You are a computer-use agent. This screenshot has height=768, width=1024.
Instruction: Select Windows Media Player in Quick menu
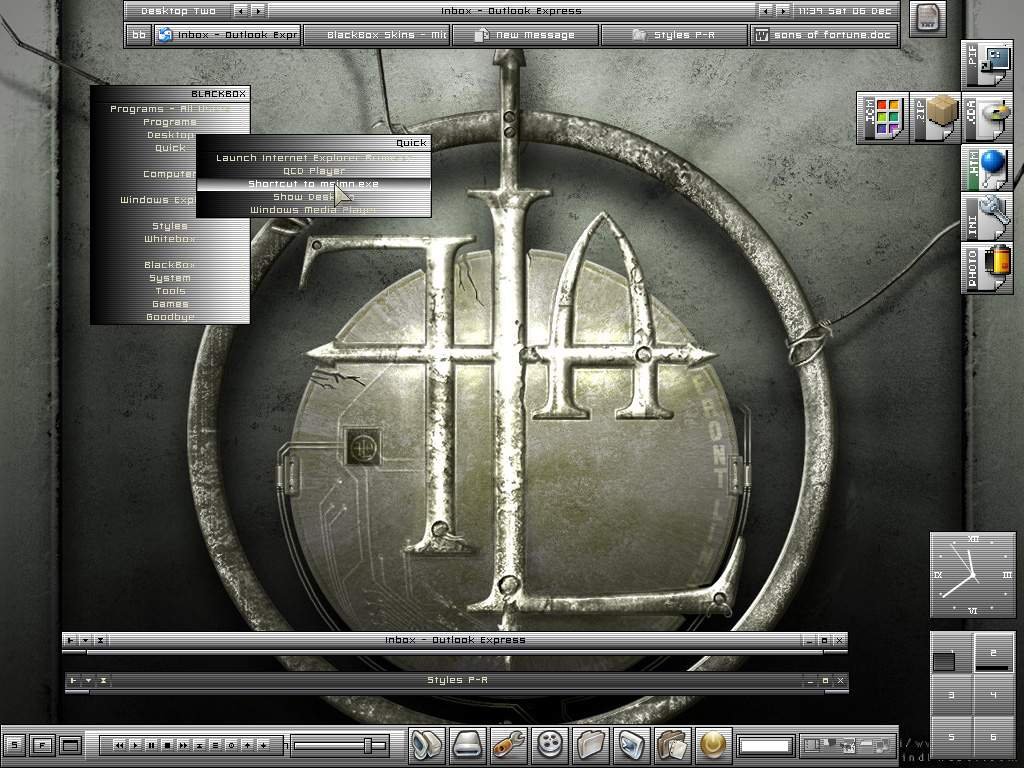313,210
